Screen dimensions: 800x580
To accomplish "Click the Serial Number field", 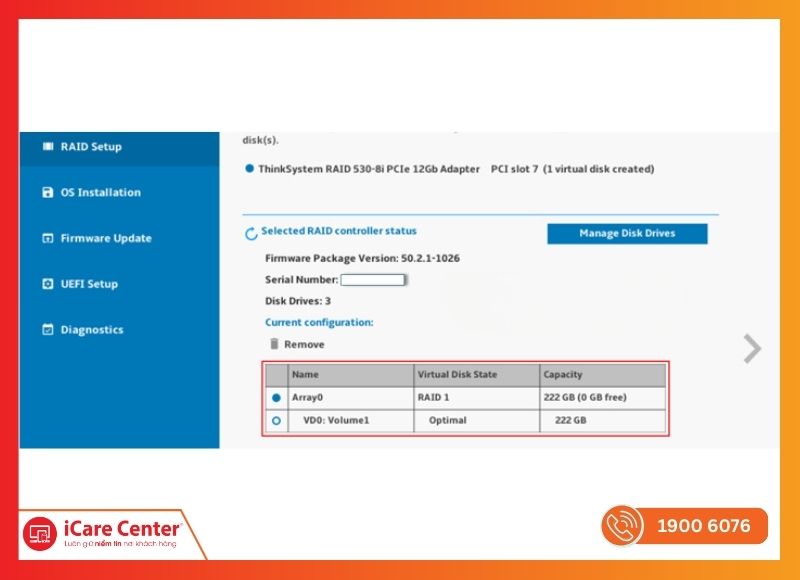I will tap(373, 280).
